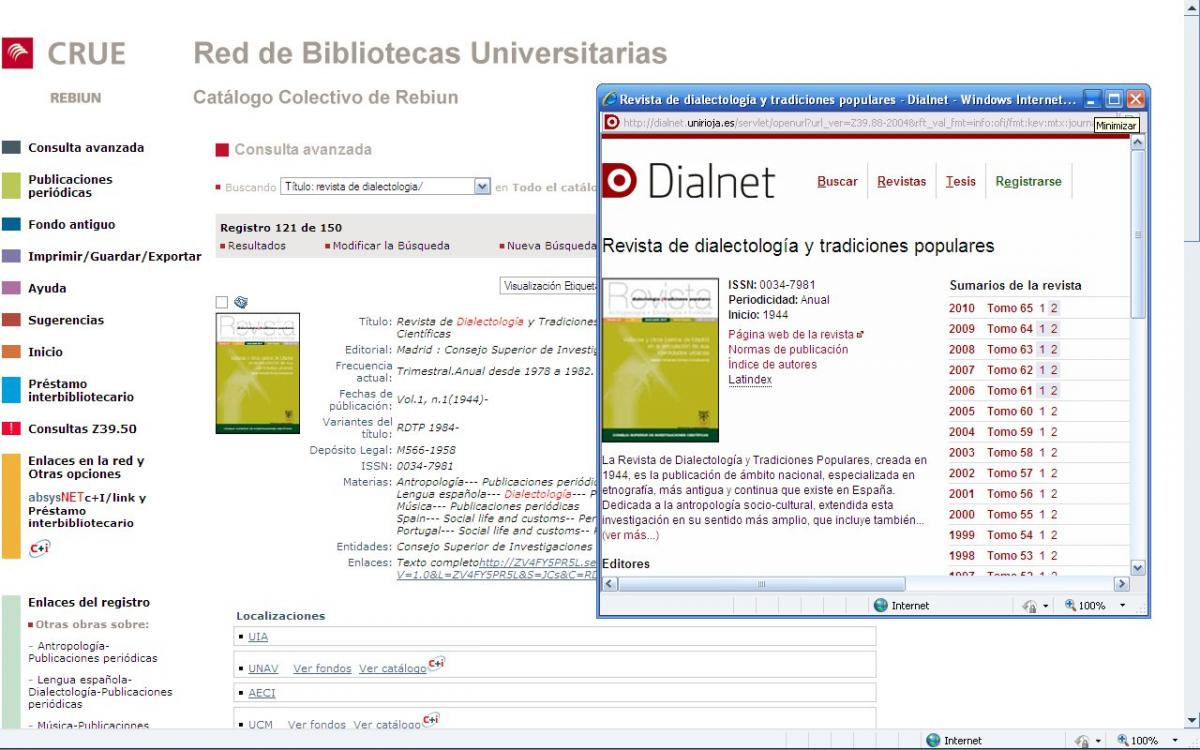1200x750 pixels.
Task: Click the link icon next to record checkbox
Action: [x=240, y=302]
